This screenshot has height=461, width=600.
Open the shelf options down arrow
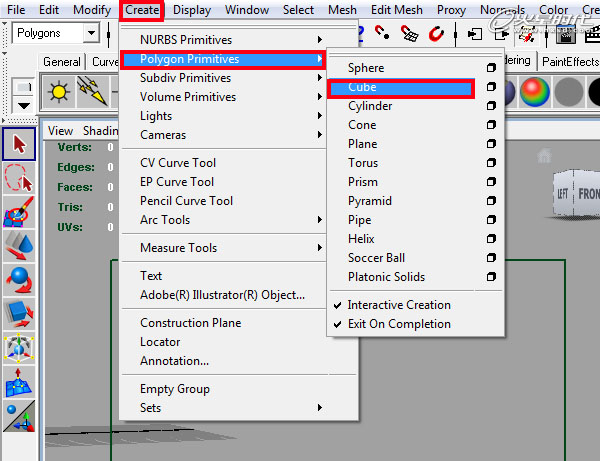(24, 106)
